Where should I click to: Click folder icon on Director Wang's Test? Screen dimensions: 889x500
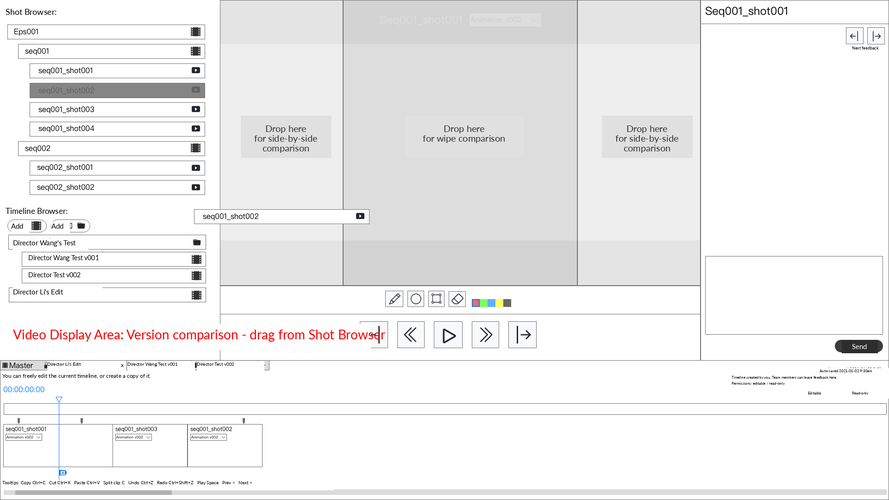197,243
